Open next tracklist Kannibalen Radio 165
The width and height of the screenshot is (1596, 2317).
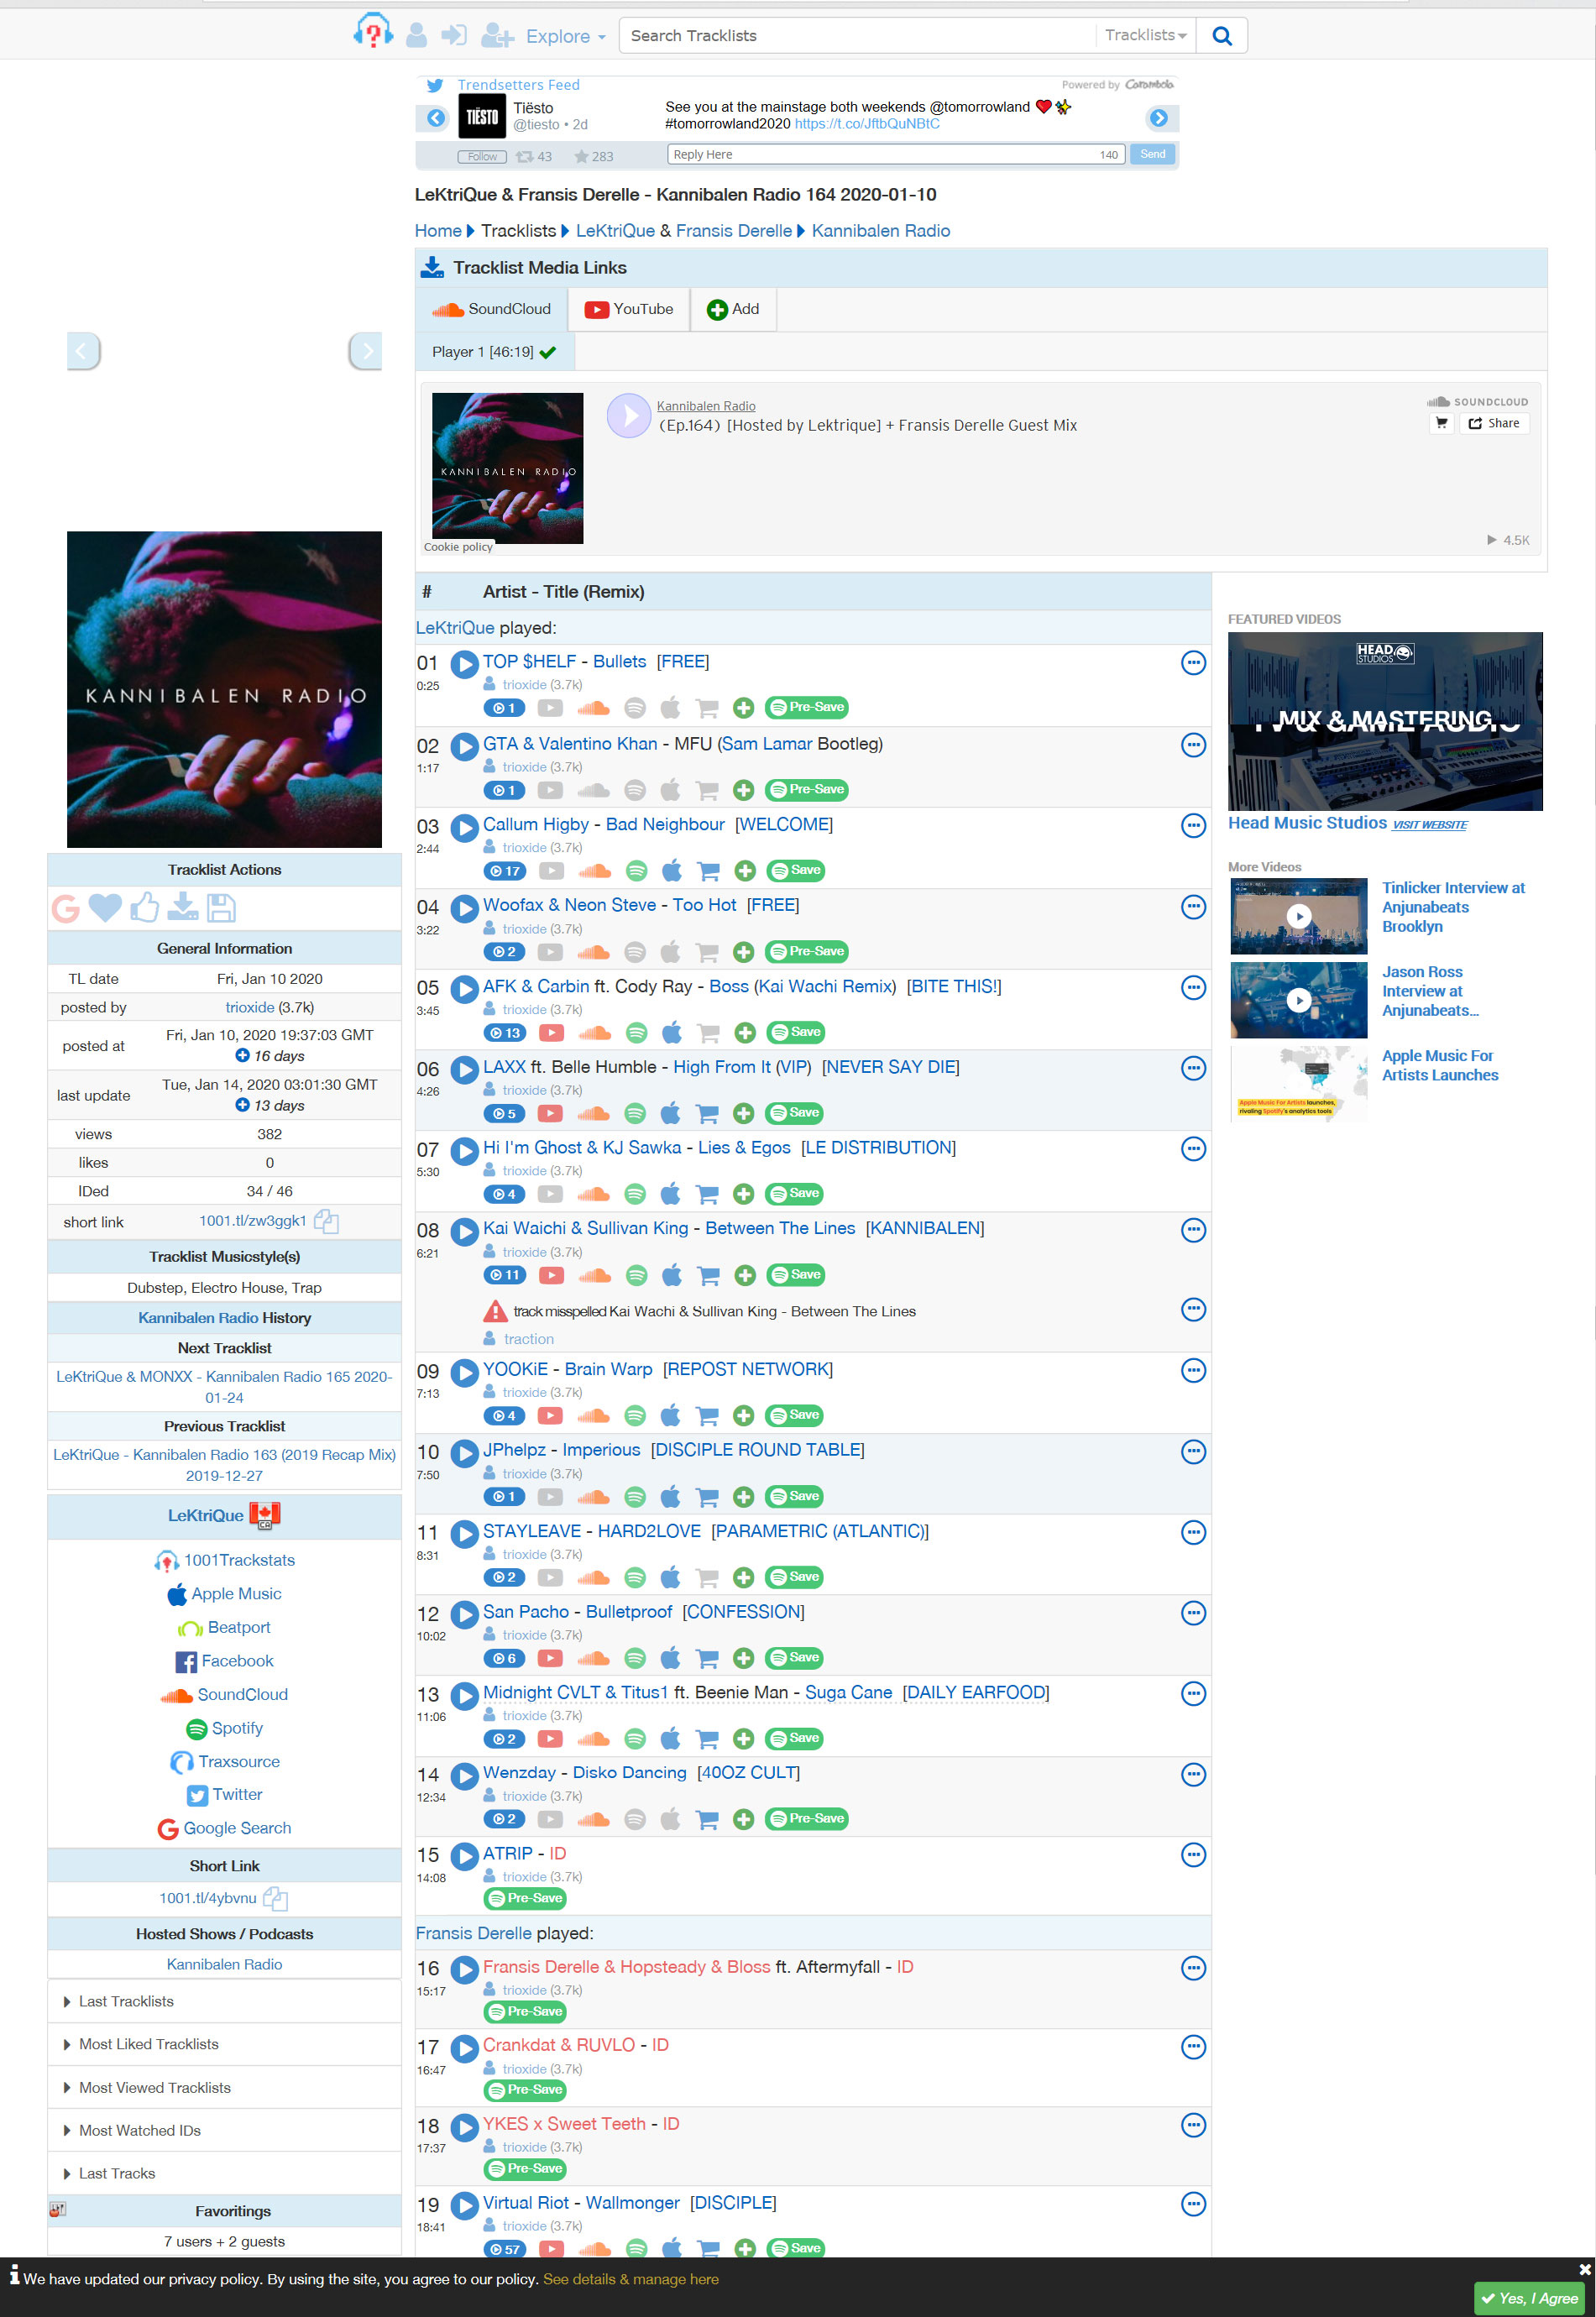(224, 1387)
